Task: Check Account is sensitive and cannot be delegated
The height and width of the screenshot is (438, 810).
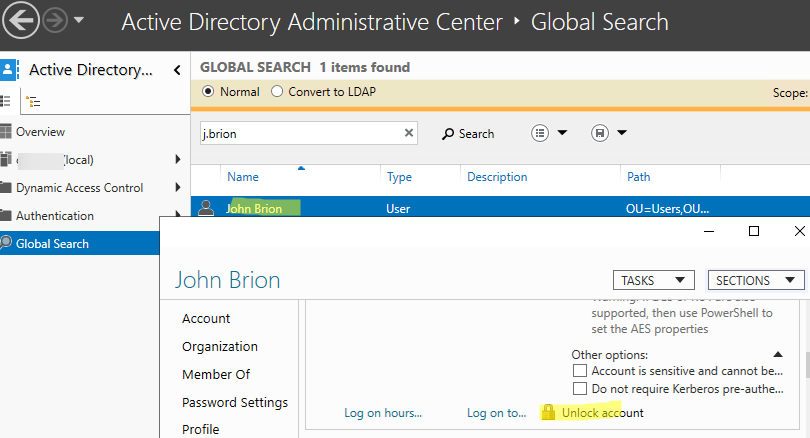Action: pyautogui.click(x=580, y=371)
